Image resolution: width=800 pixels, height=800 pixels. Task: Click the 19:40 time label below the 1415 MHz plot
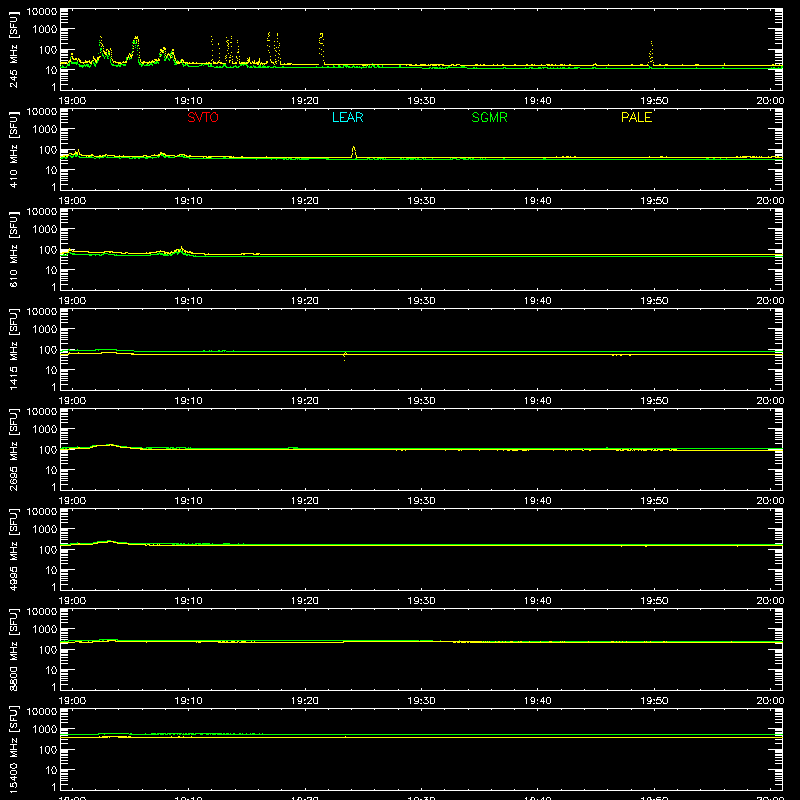(x=537, y=401)
